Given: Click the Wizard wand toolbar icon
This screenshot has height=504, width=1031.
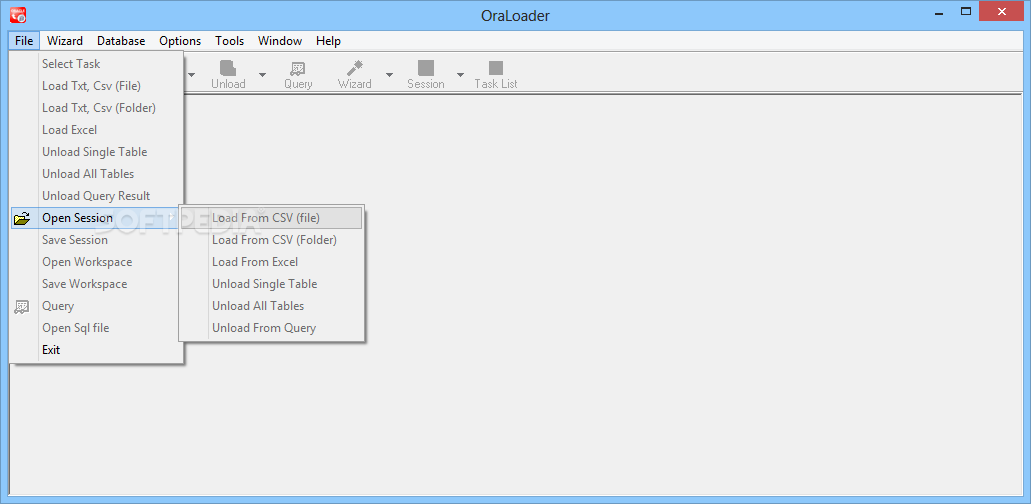Looking at the screenshot, I should pos(355,68).
